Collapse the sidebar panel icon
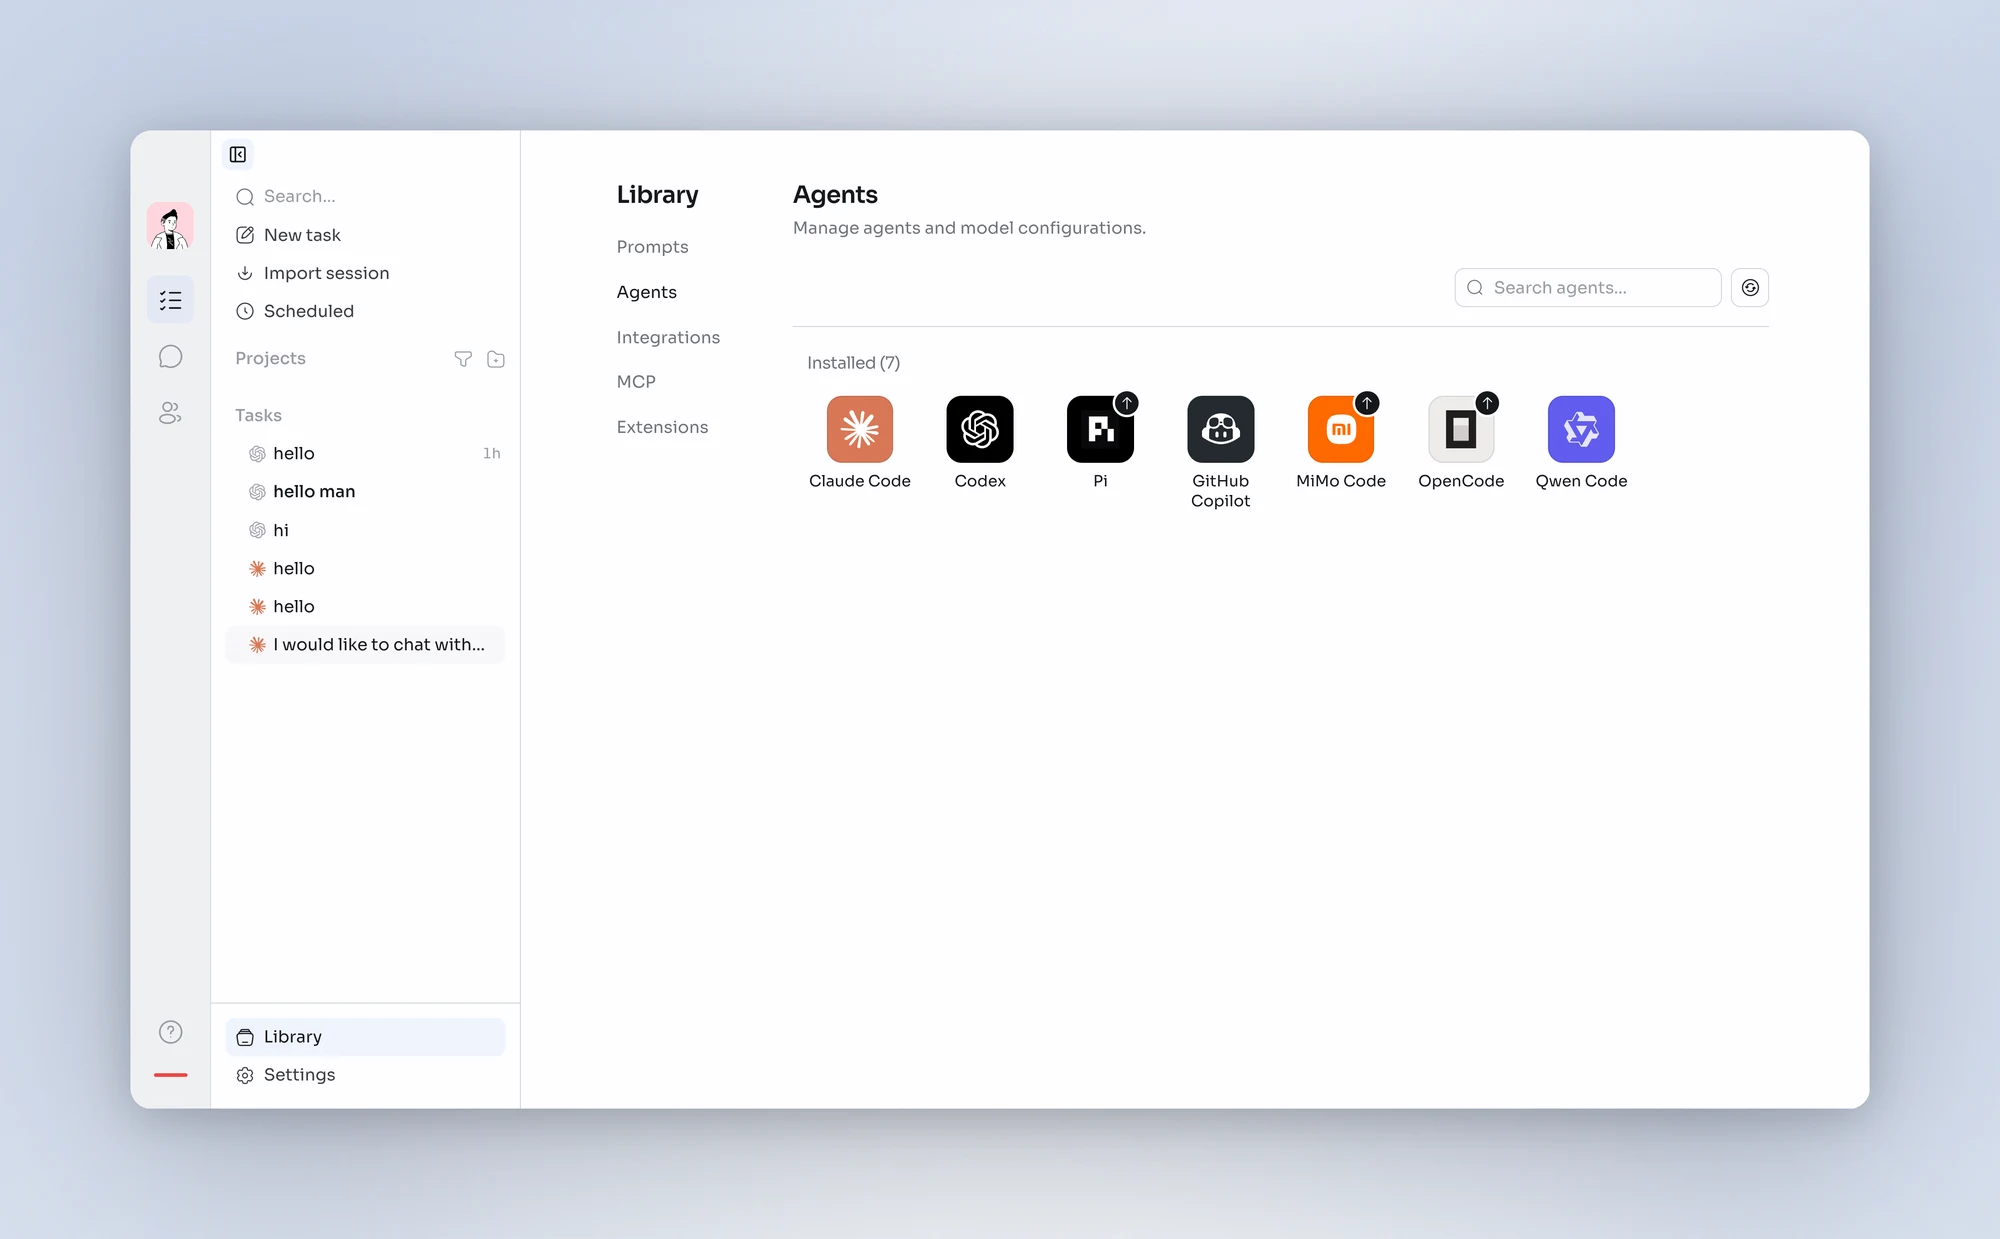Viewport: 2000px width, 1239px height. coord(238,154)
